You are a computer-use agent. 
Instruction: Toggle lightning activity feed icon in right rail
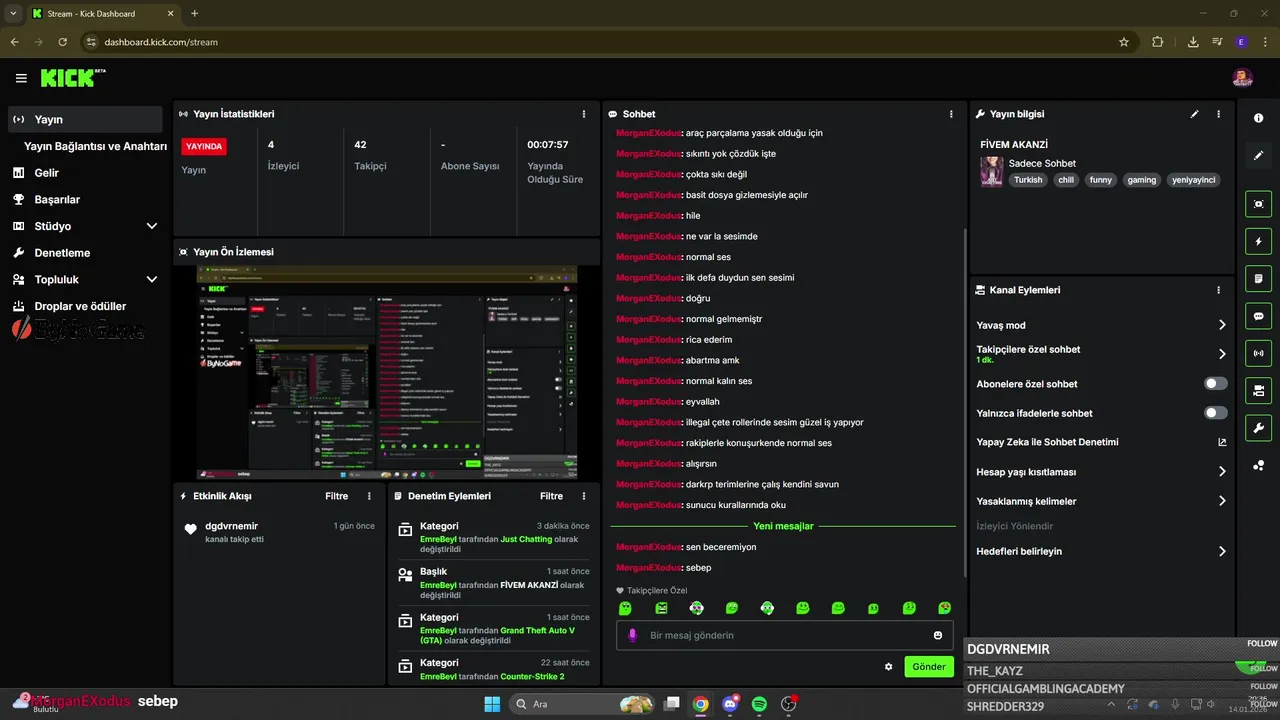tap(1258, 241)
